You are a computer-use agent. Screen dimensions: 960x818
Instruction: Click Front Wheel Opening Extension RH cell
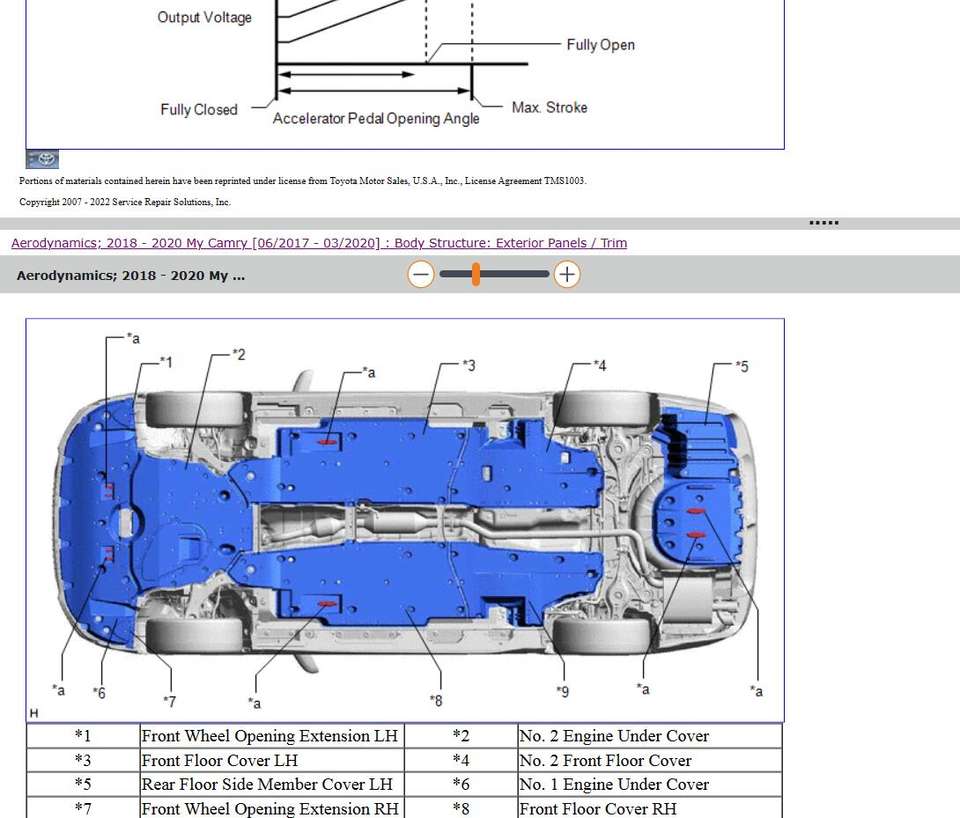click(x=270, y=808)
